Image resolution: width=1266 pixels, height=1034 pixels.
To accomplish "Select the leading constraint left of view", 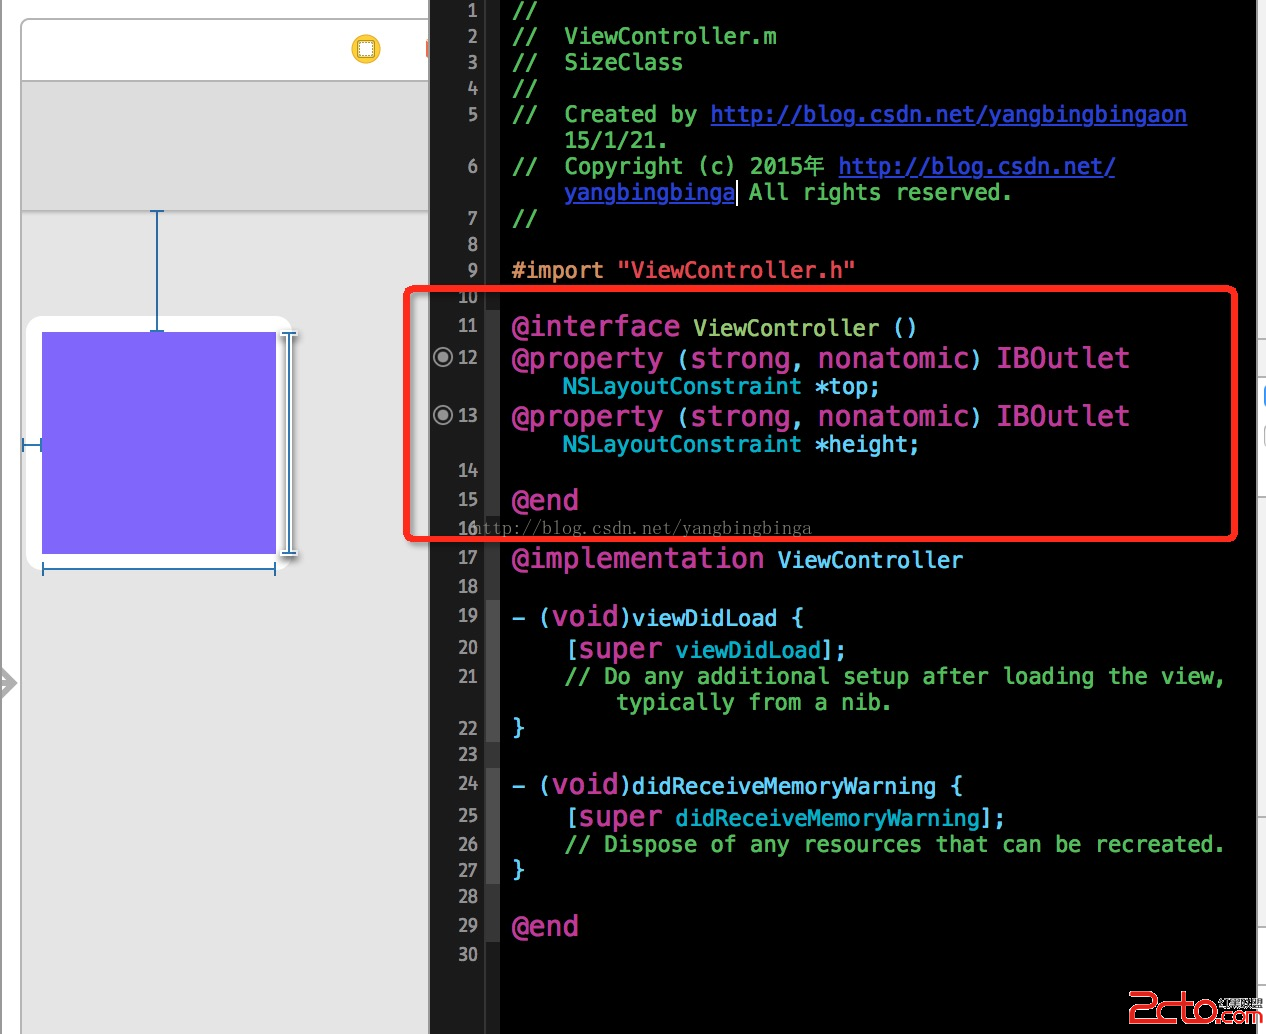I will click(x=32, y=444).
